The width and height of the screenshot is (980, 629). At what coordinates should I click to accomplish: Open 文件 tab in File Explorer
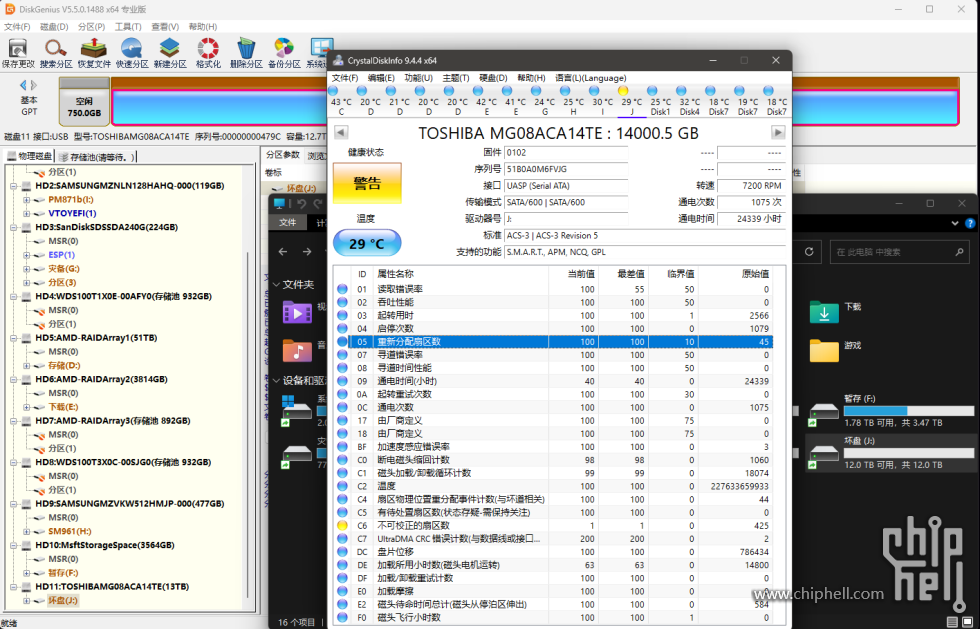[x=288, y=223]
